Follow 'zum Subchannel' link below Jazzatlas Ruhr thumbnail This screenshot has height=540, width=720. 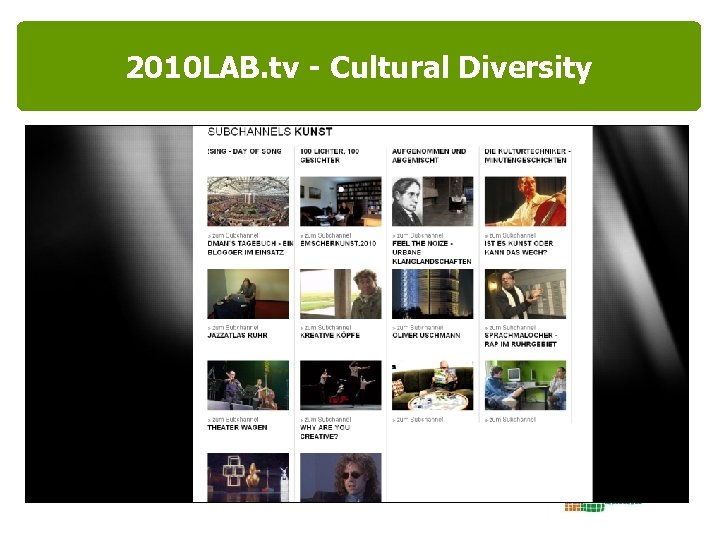233,419
